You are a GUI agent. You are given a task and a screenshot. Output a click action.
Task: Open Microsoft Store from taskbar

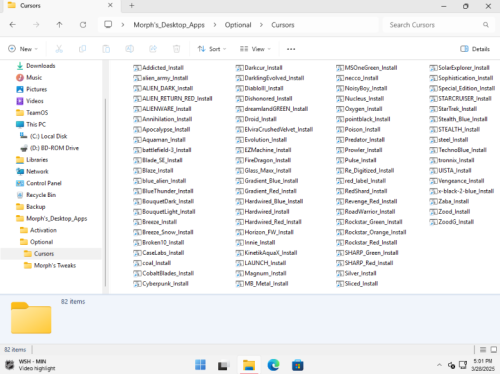tap(297, 365)
